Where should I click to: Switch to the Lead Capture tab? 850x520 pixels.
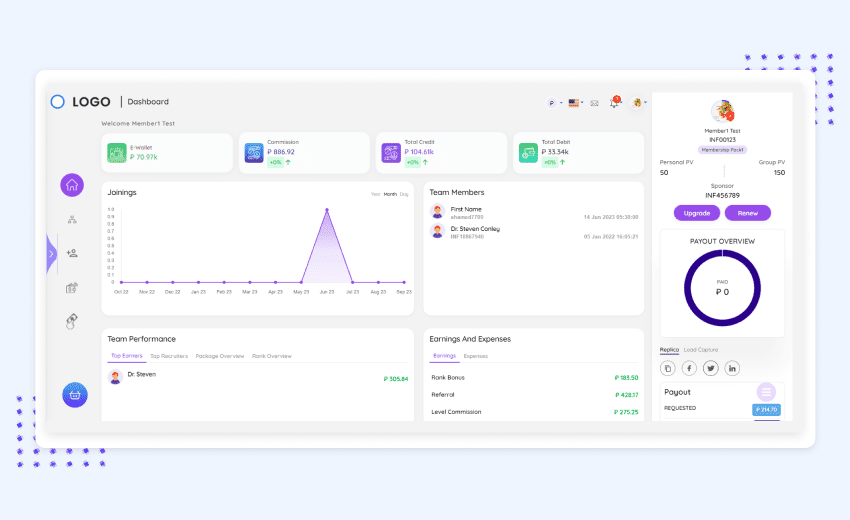click(x=701, y=350)
